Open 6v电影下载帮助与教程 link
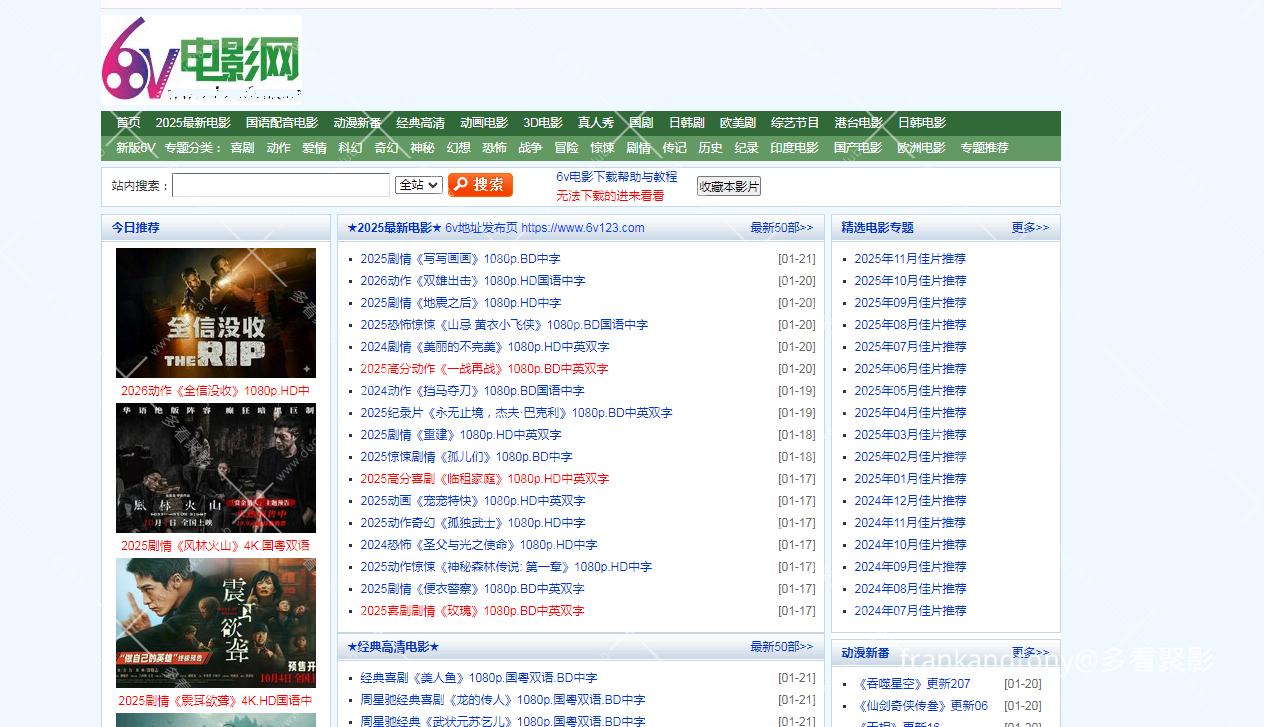Image resolution: width=1264 pixels, height=727 pixels. pyautogui.click(x=616, y=177)
